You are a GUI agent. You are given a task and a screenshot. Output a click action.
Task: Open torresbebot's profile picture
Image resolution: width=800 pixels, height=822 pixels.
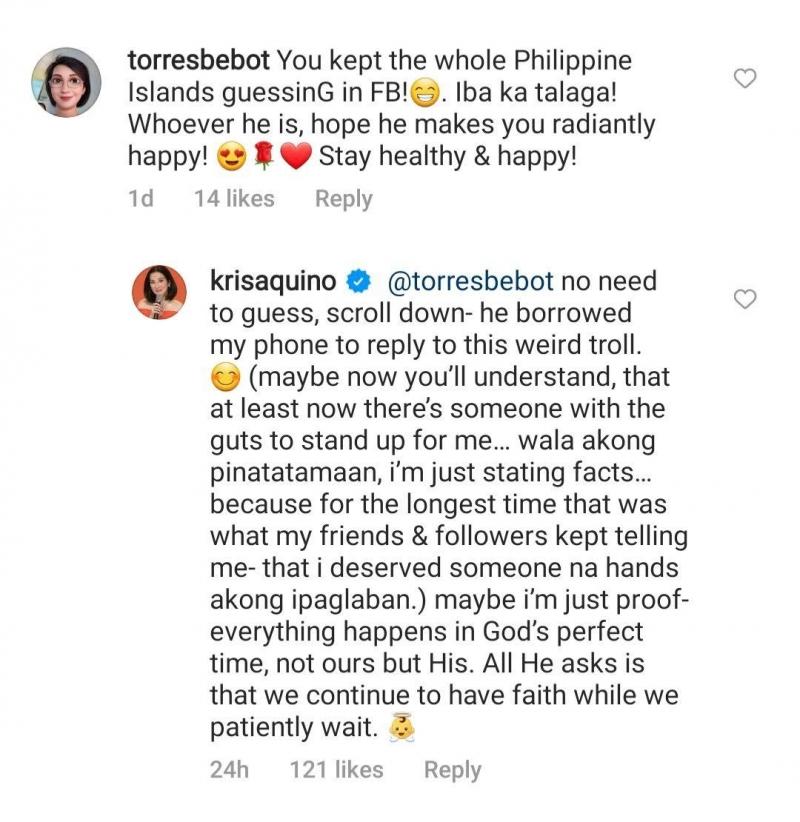68,82
